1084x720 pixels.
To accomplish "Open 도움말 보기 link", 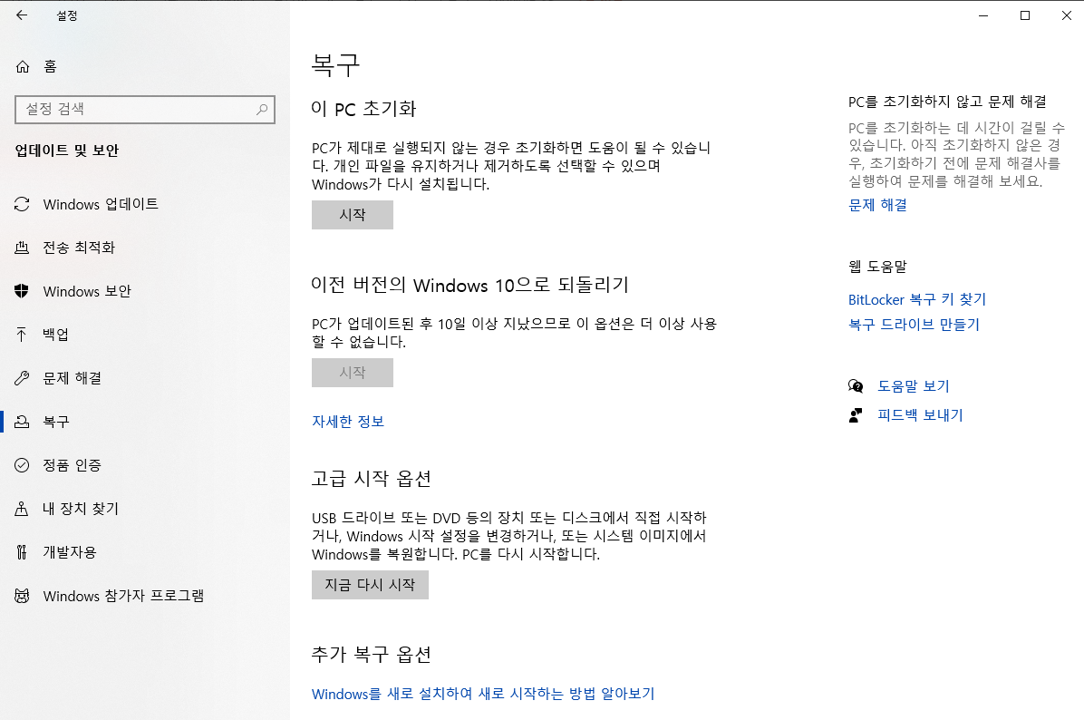I will (913, 386).
